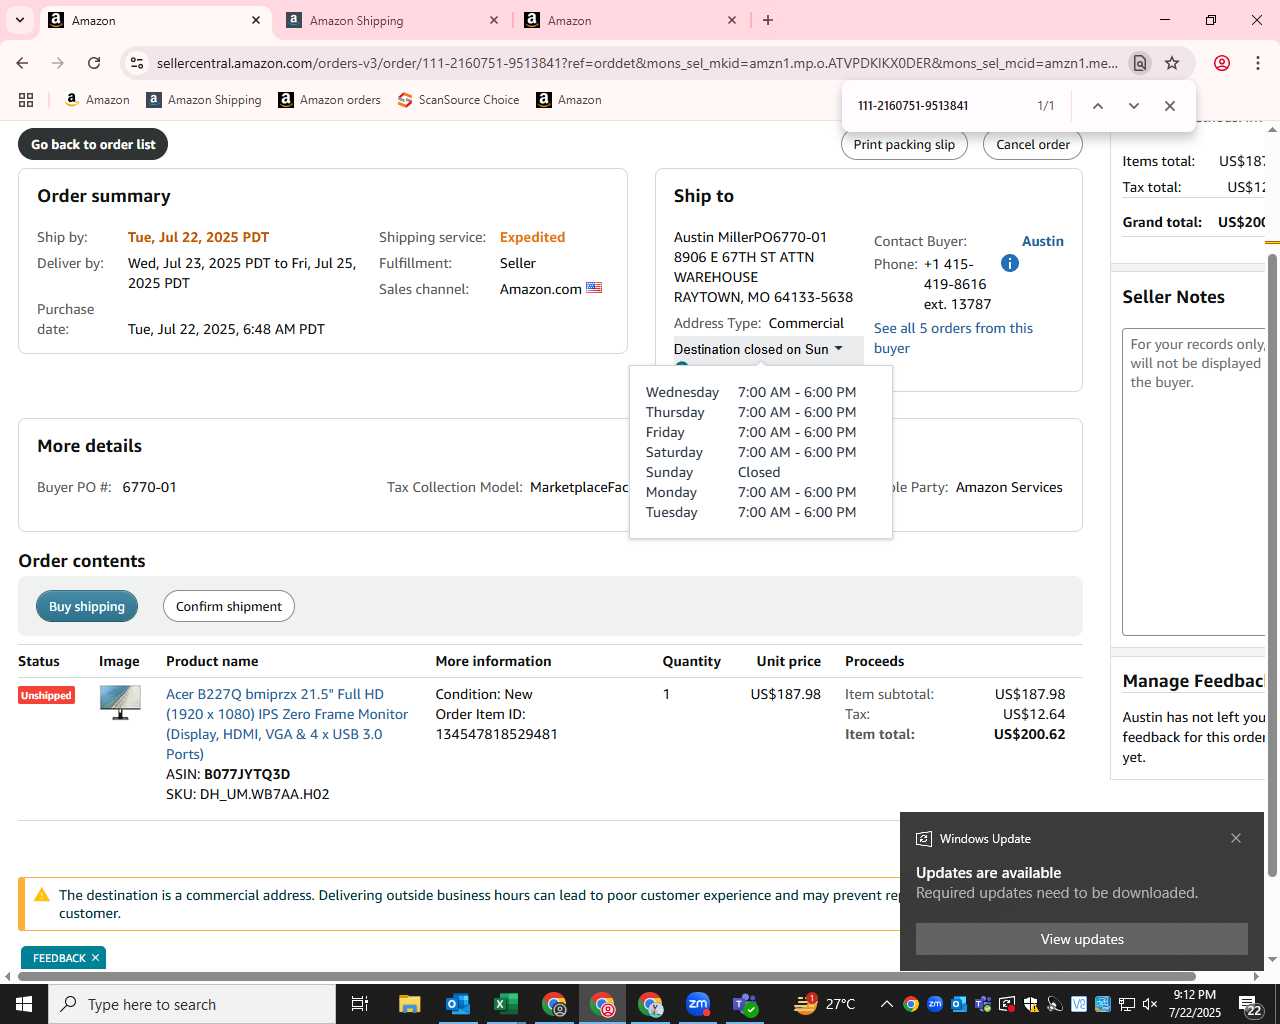The height and width of the screenshot is (1024, 1280).
Task: Open Excel from the taskbar
Action: (505, 1004)
